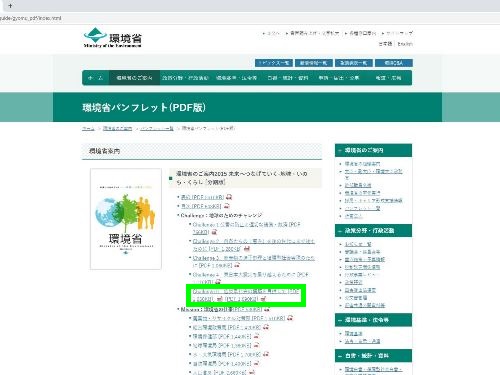Image resolution: width=500 pixels, height=375 pixels.
Task: Click PDF icon on the Mission heading line
Action: click(266, 309)
